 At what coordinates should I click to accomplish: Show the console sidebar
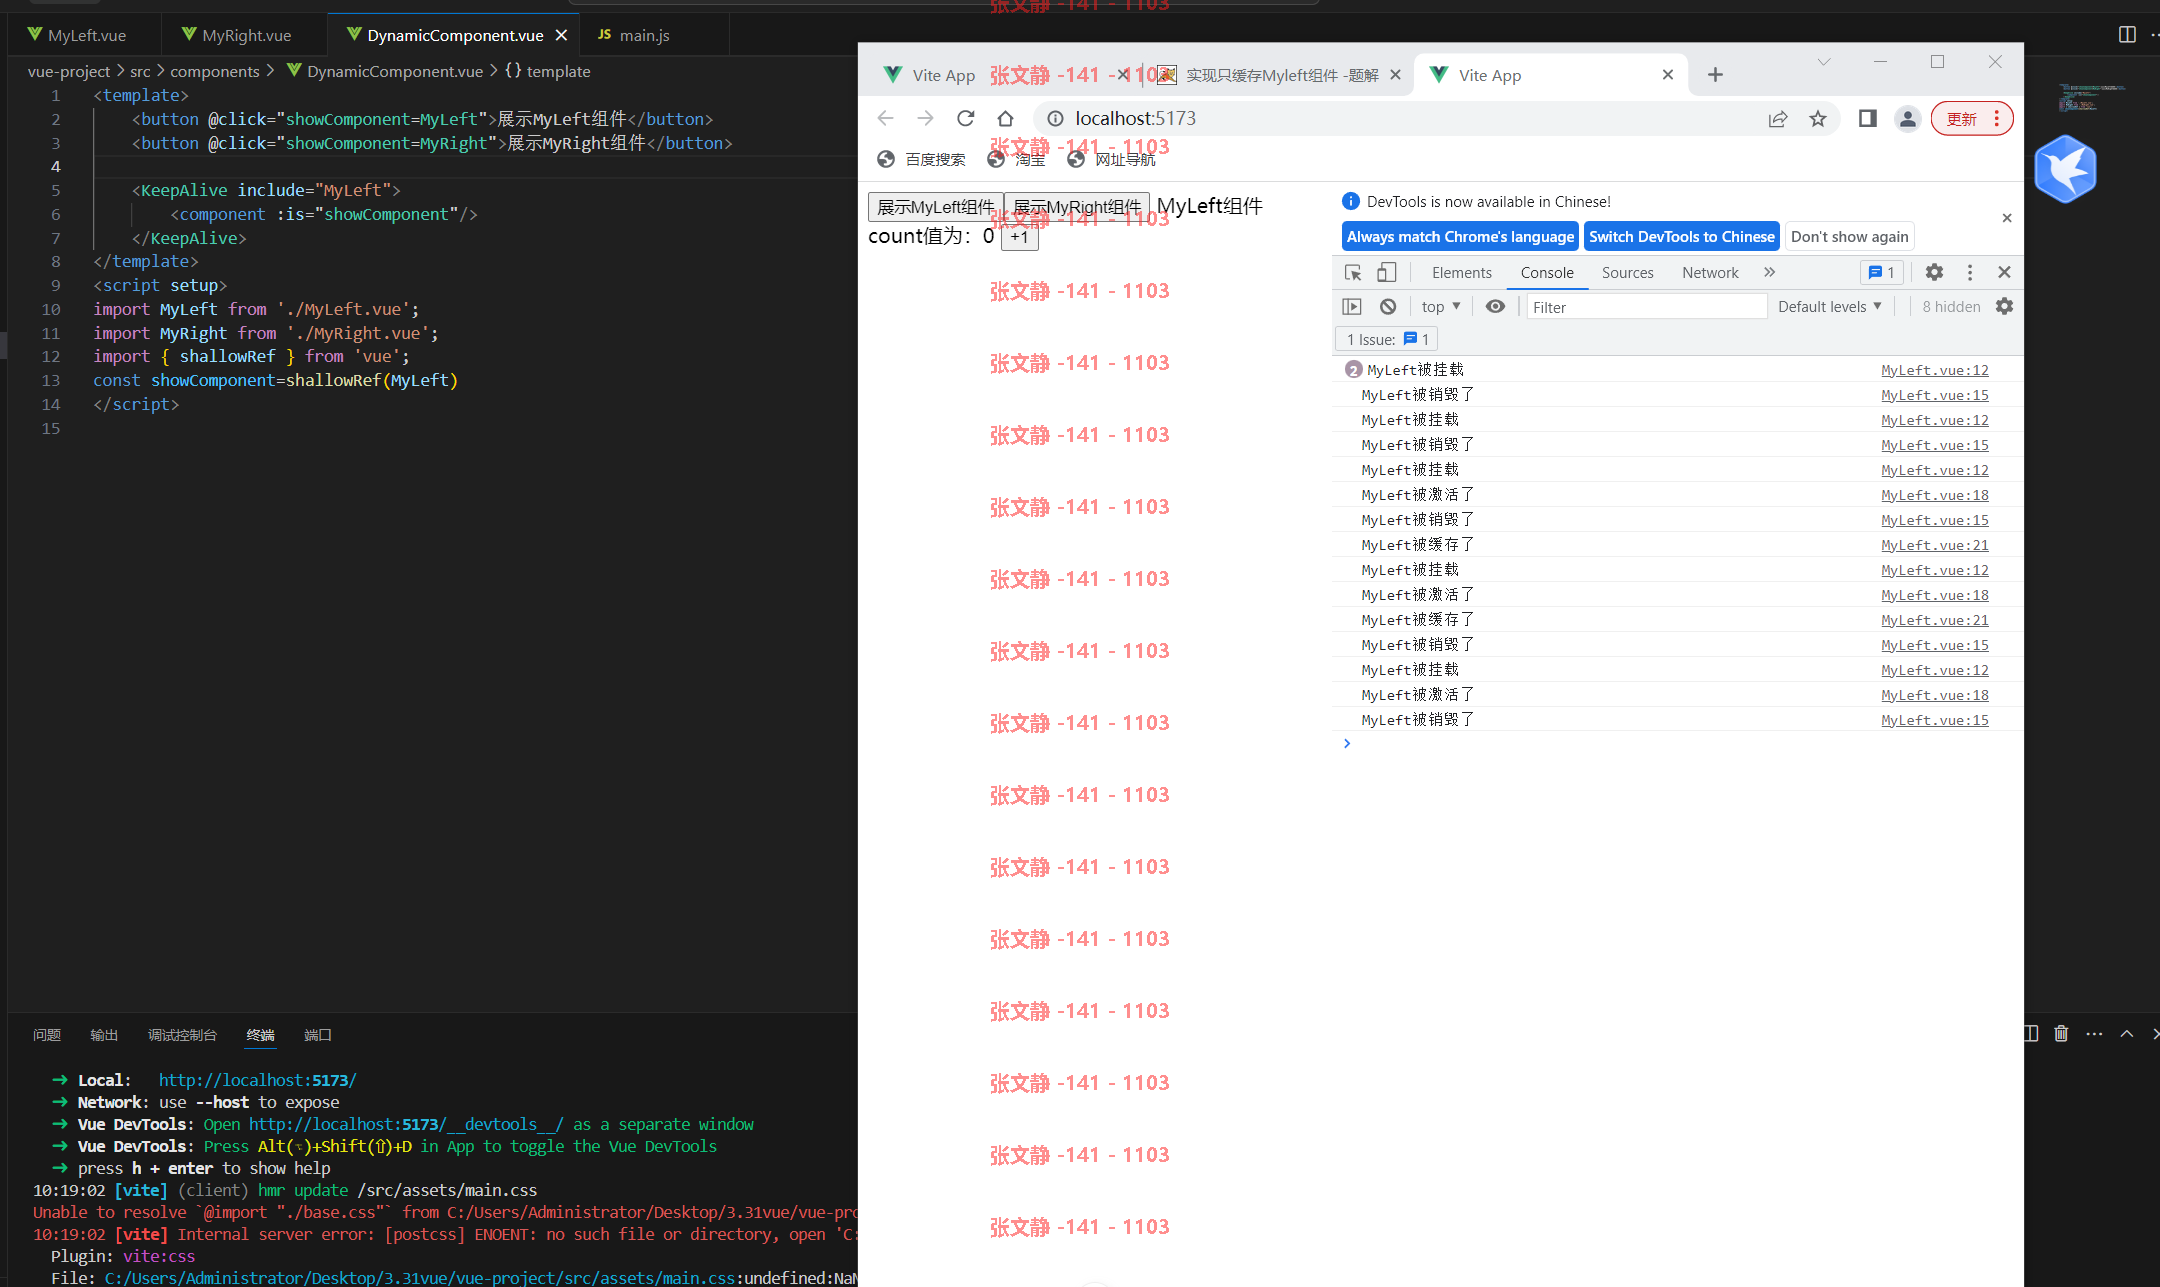(1352, 307)
